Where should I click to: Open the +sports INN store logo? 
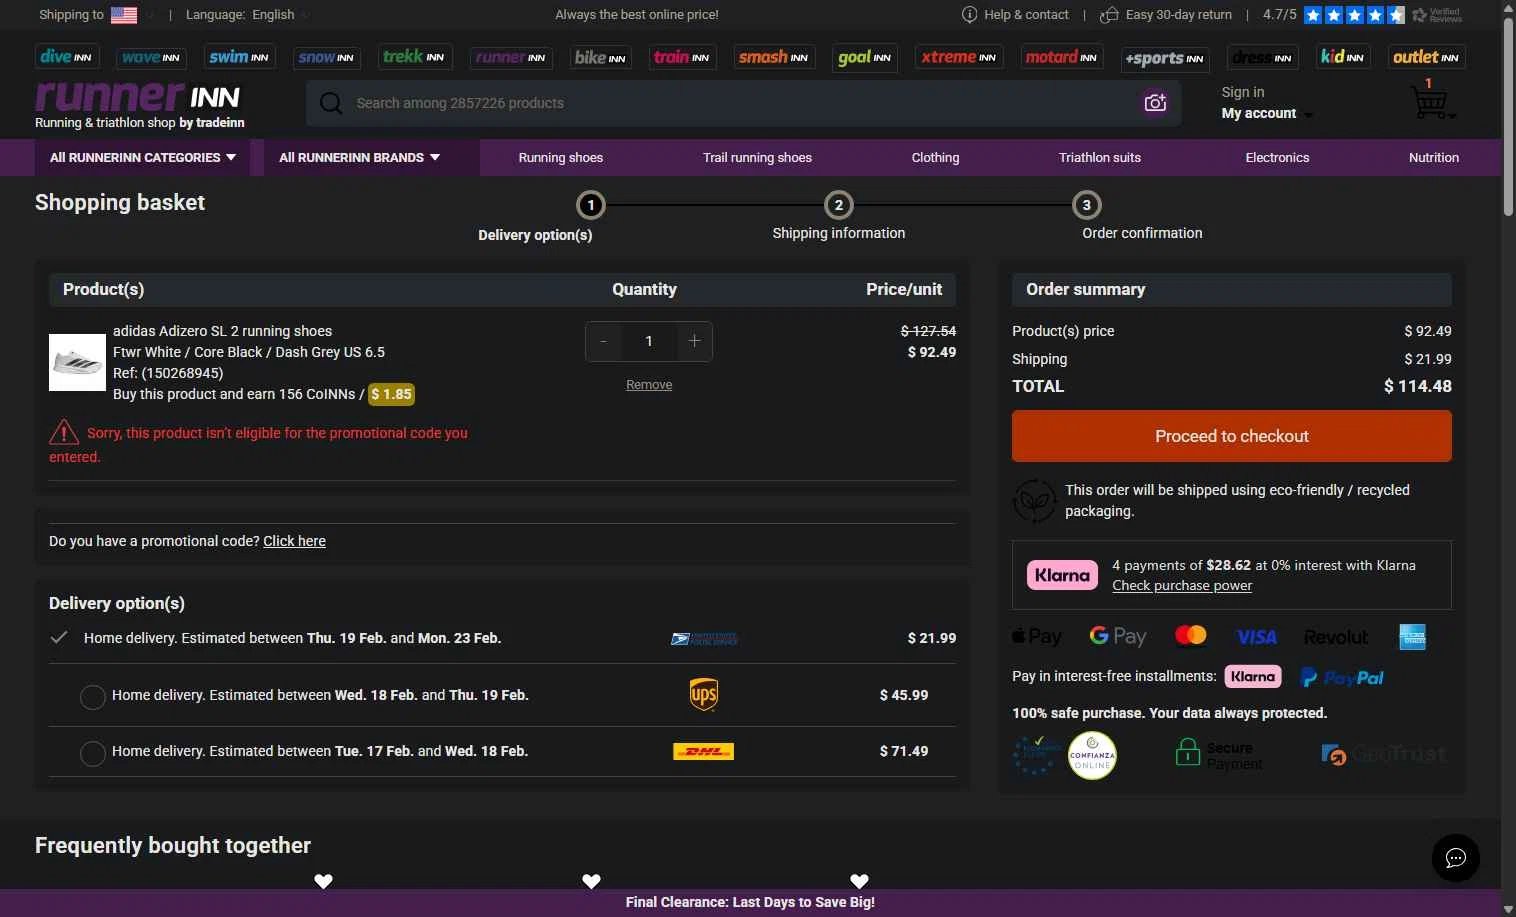click(1165, 58)
